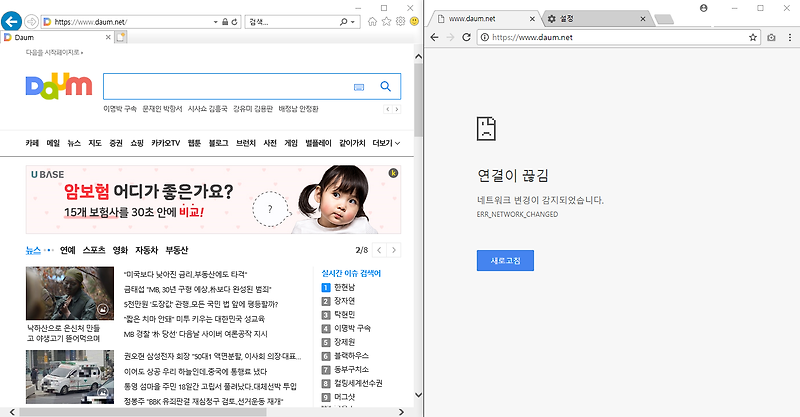Close the 설정 tab in Chrome
This screenshot has width=800, height=417.
[643, 19]
